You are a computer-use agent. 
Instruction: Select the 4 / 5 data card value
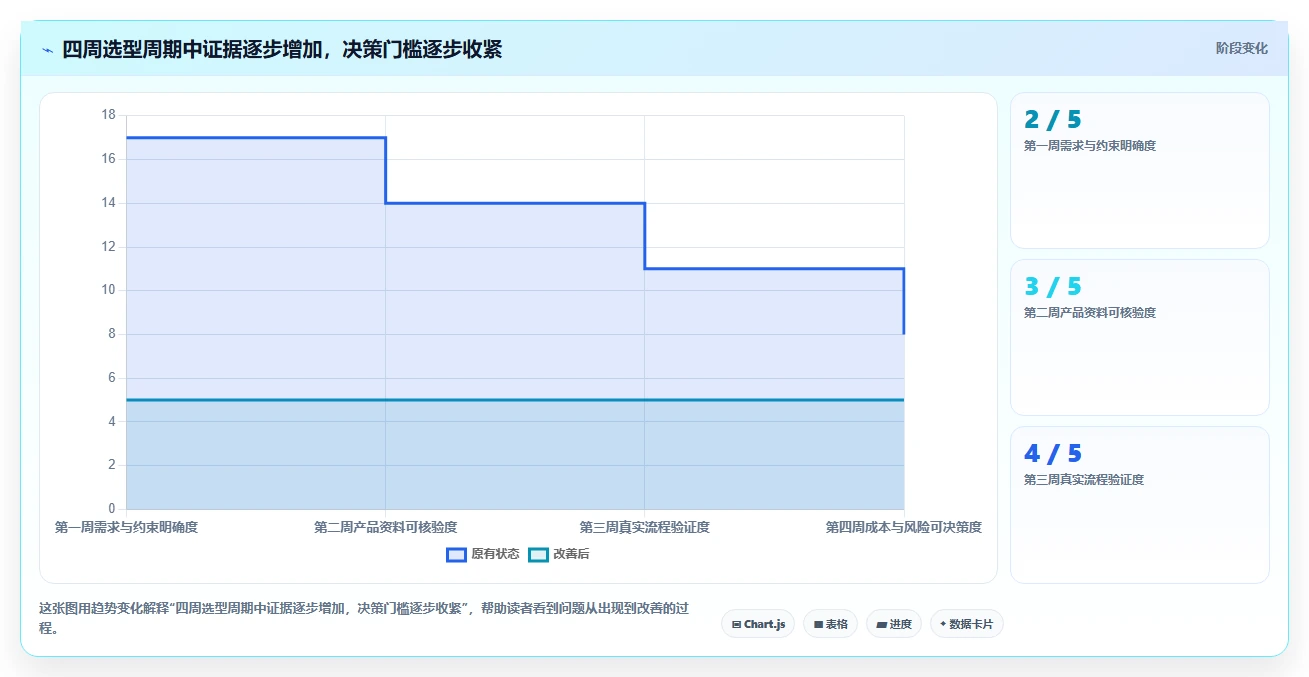1053,454
